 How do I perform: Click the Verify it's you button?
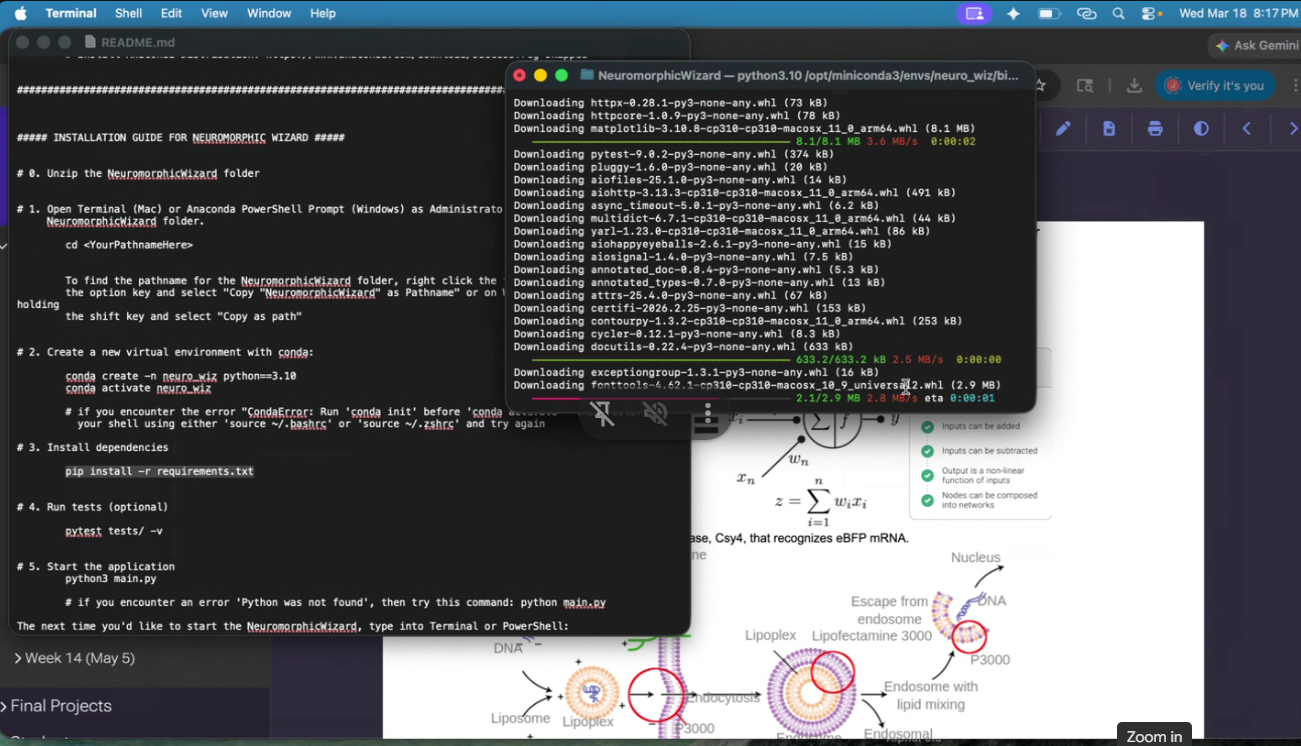(1215, 86)
